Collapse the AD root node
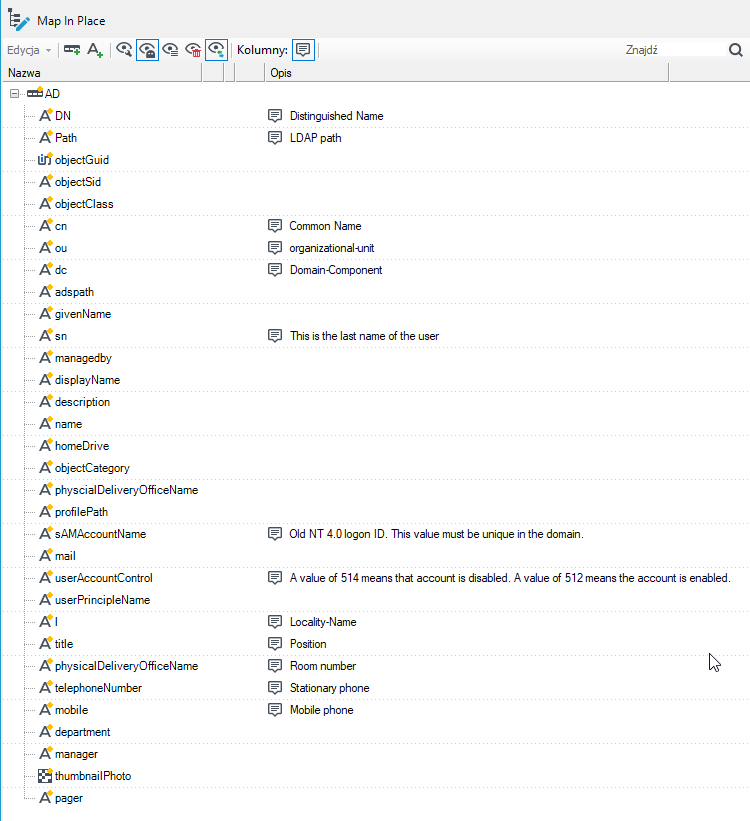750x821 pixels. point(14,94)
